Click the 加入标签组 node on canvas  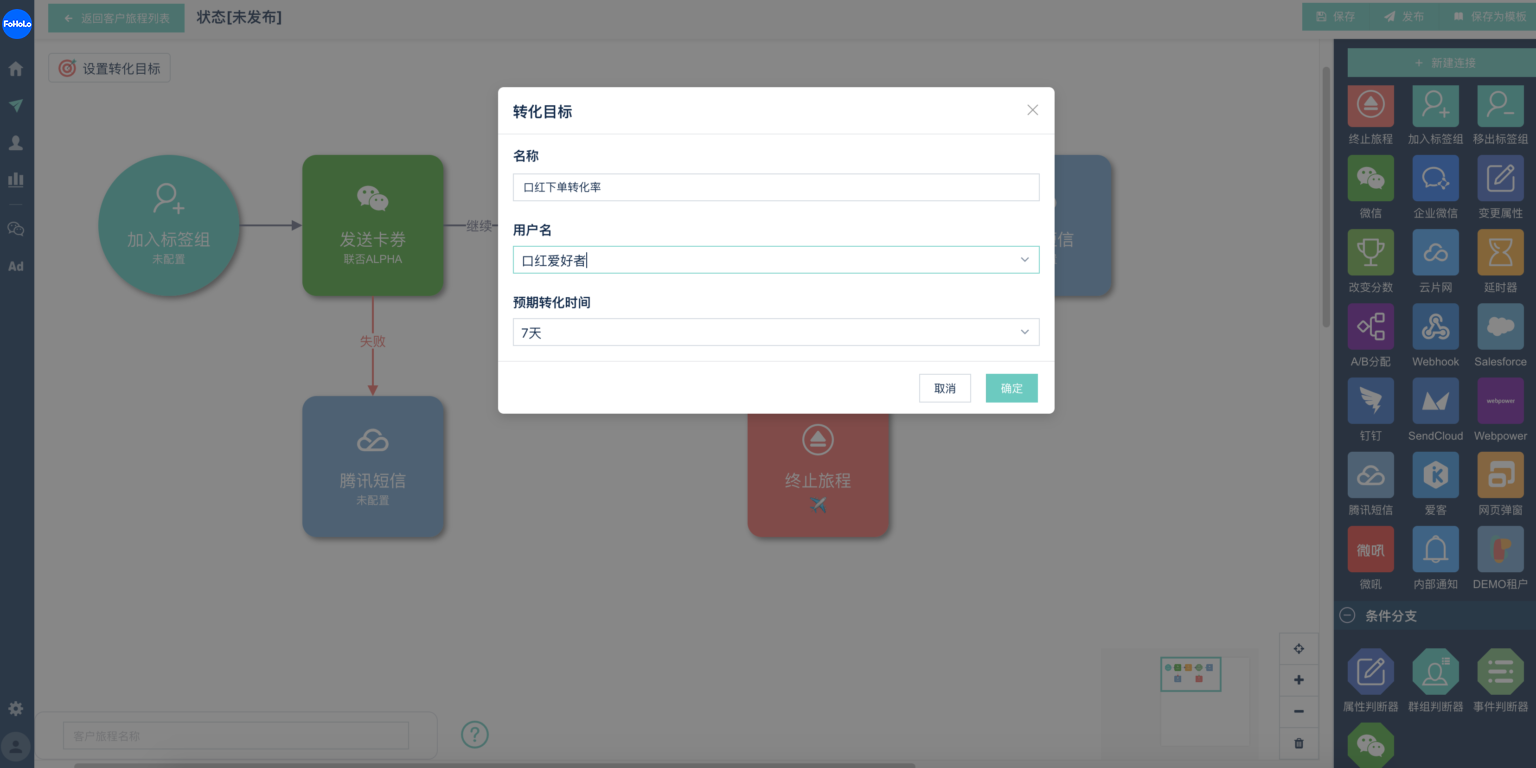tap(168, 225)
